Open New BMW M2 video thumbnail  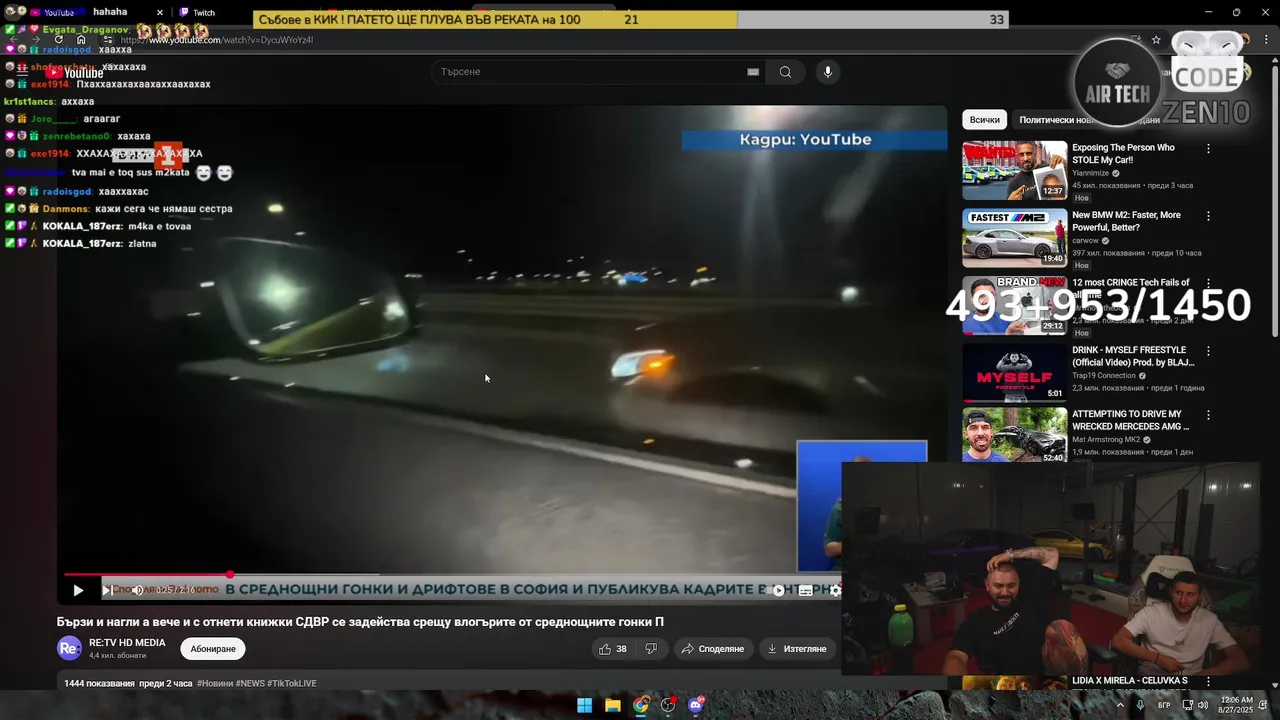[1015, 238]
